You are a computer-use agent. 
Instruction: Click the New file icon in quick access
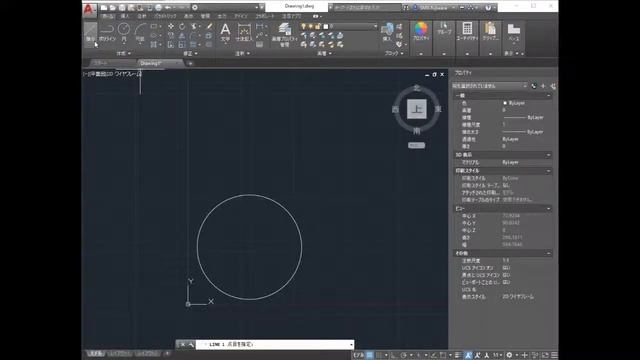pos(104,7)
